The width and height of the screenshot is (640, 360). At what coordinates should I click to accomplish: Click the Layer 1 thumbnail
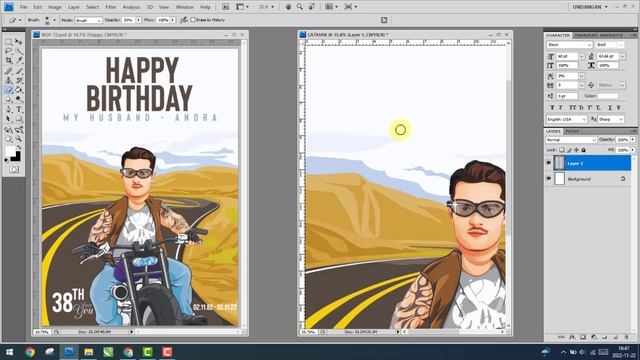click(x=559, y=163)
